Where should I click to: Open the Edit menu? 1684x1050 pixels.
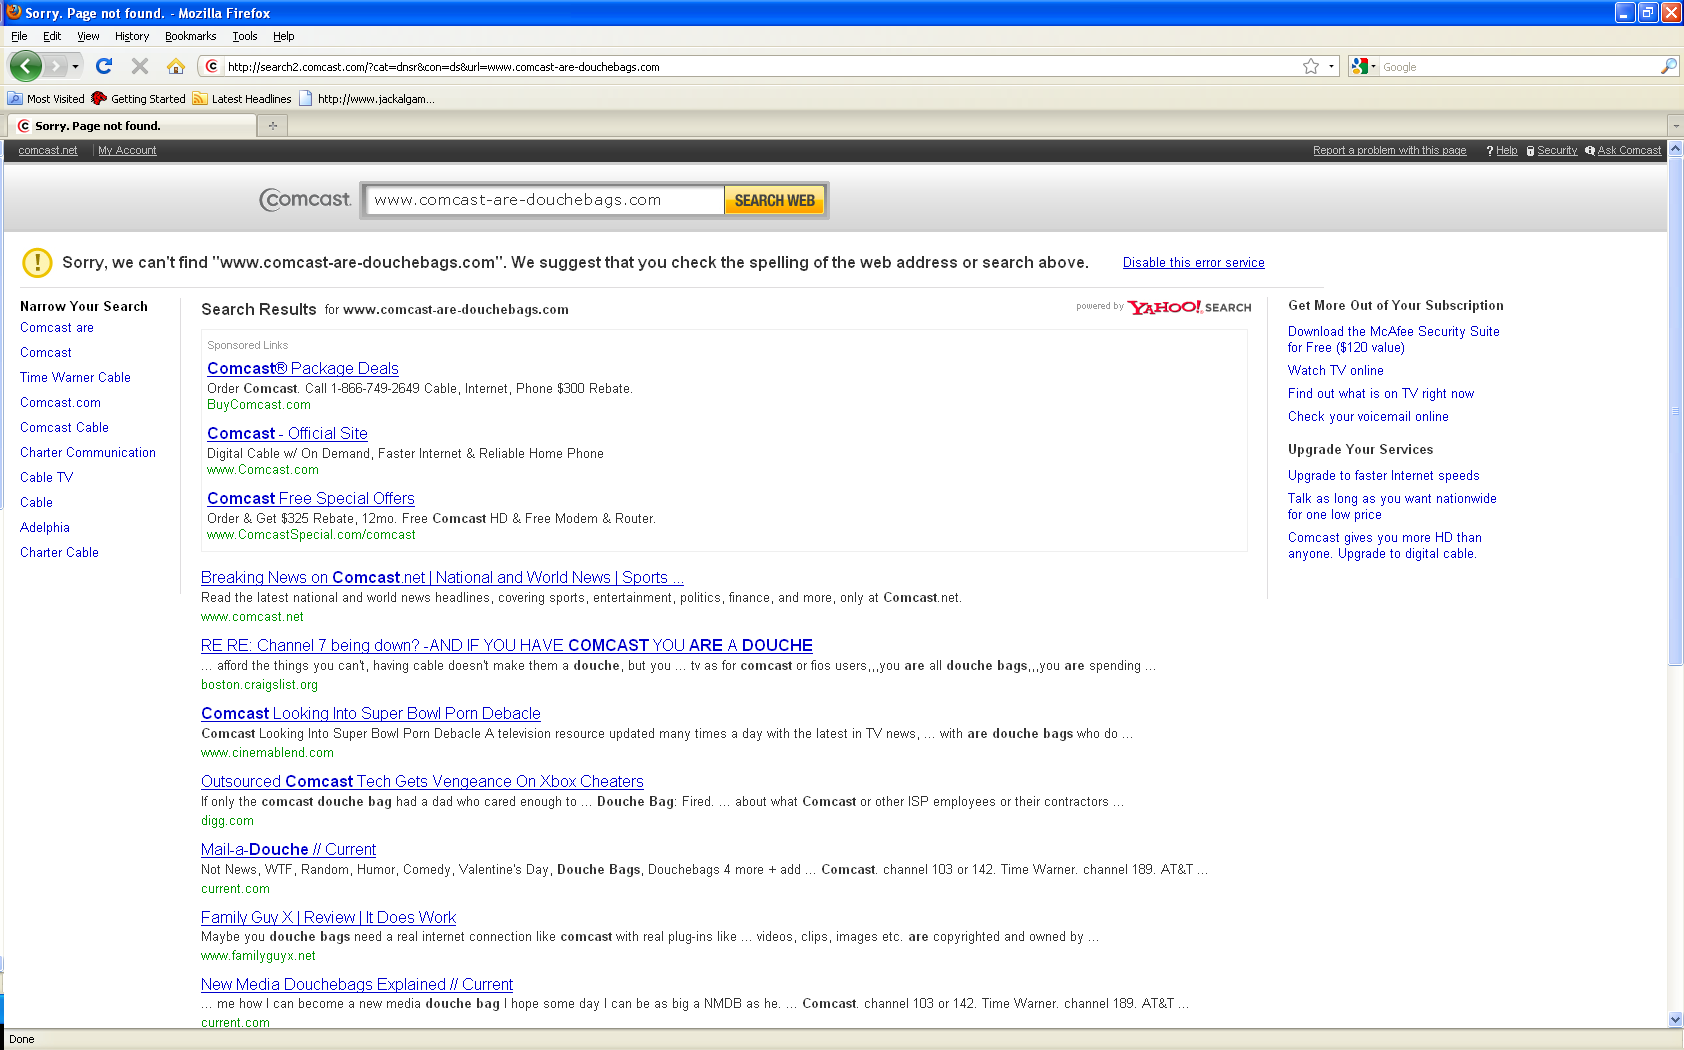click(52, 36)
